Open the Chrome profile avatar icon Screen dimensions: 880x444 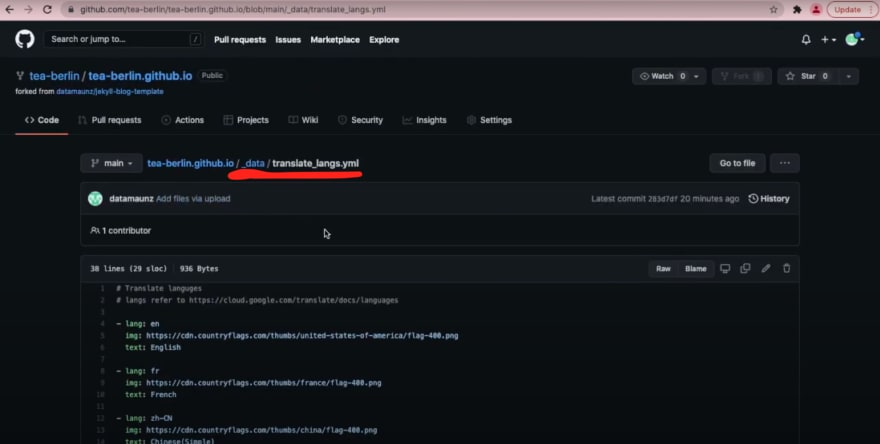816,10
